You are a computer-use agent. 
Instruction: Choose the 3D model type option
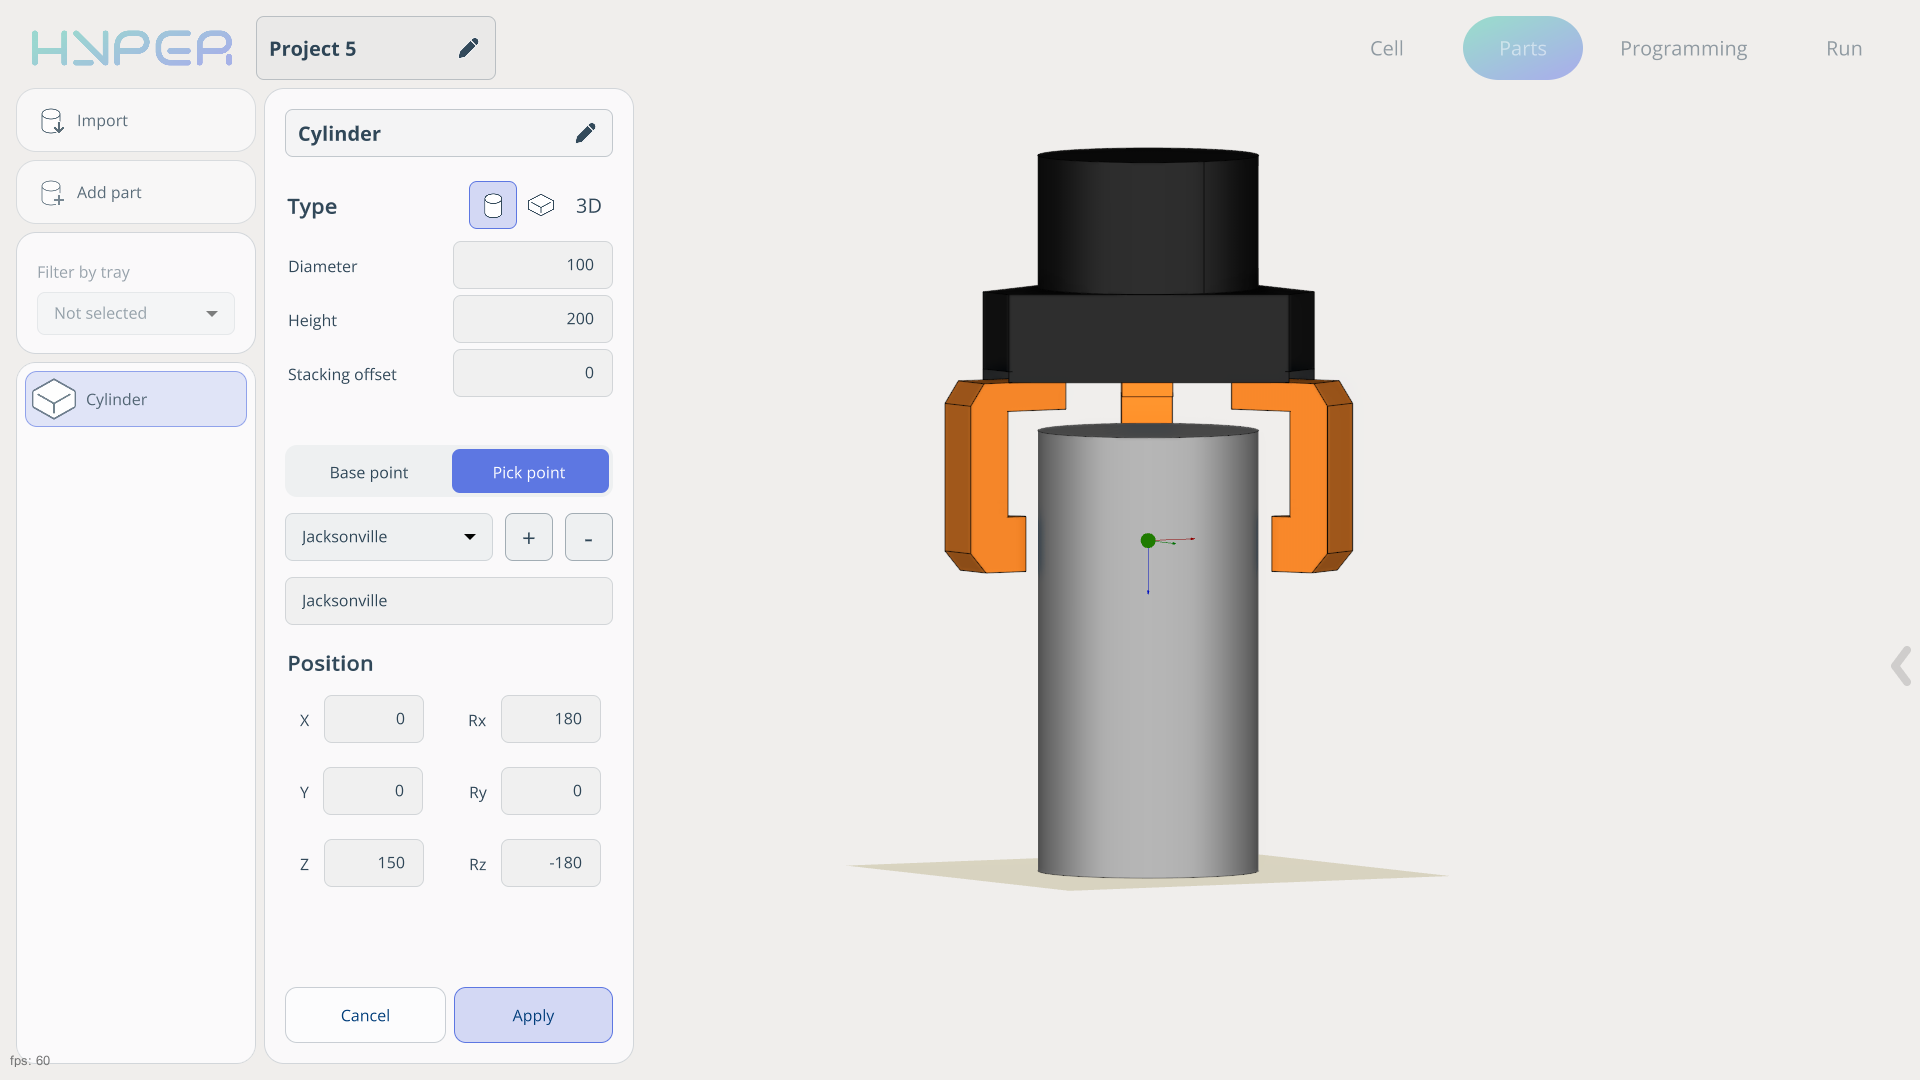pyautogui.click(x=588, y=205)
